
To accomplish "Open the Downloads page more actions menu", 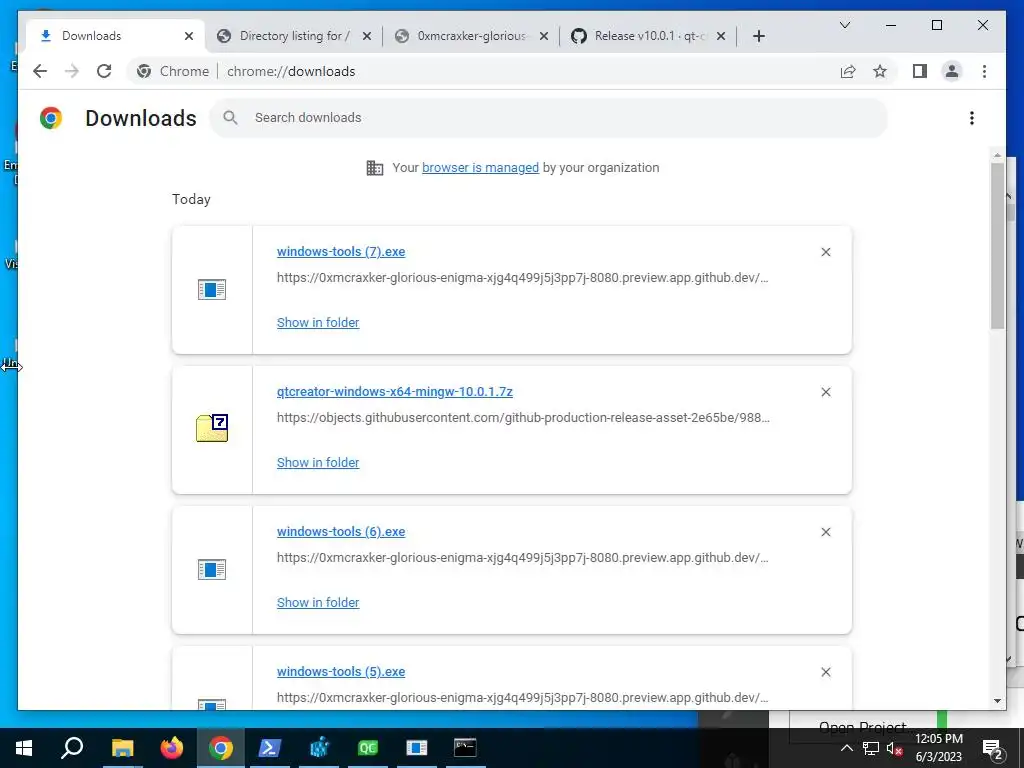I will coord(972,118).
